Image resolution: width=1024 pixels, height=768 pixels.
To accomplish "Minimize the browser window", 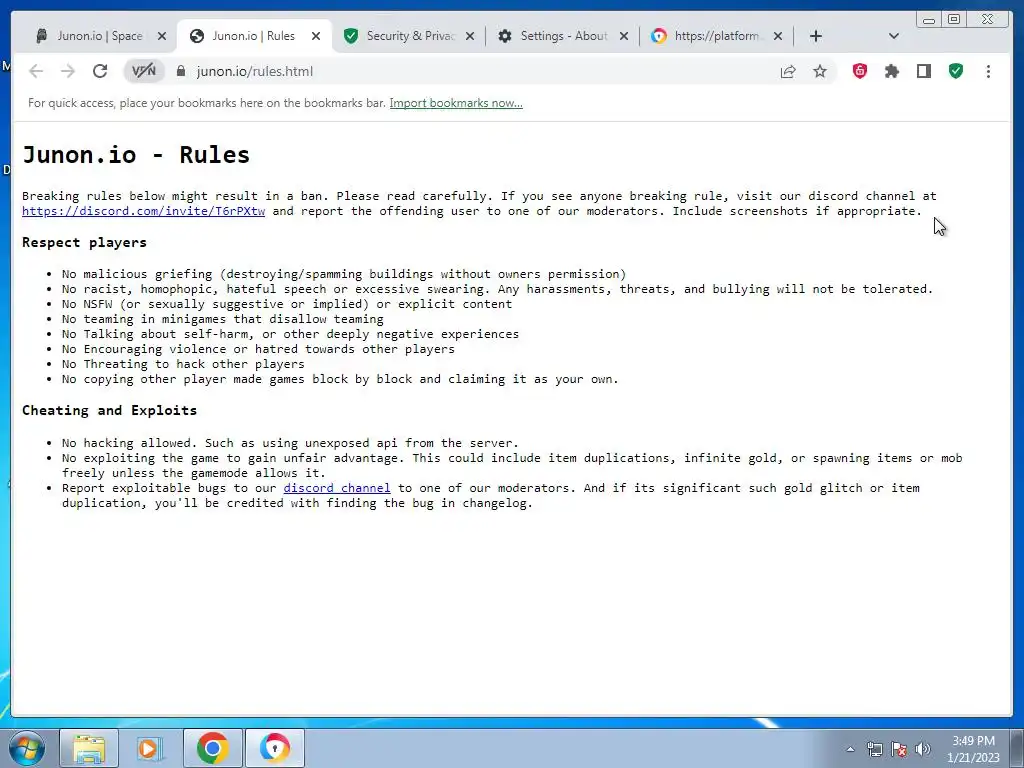I will point(929,20).
